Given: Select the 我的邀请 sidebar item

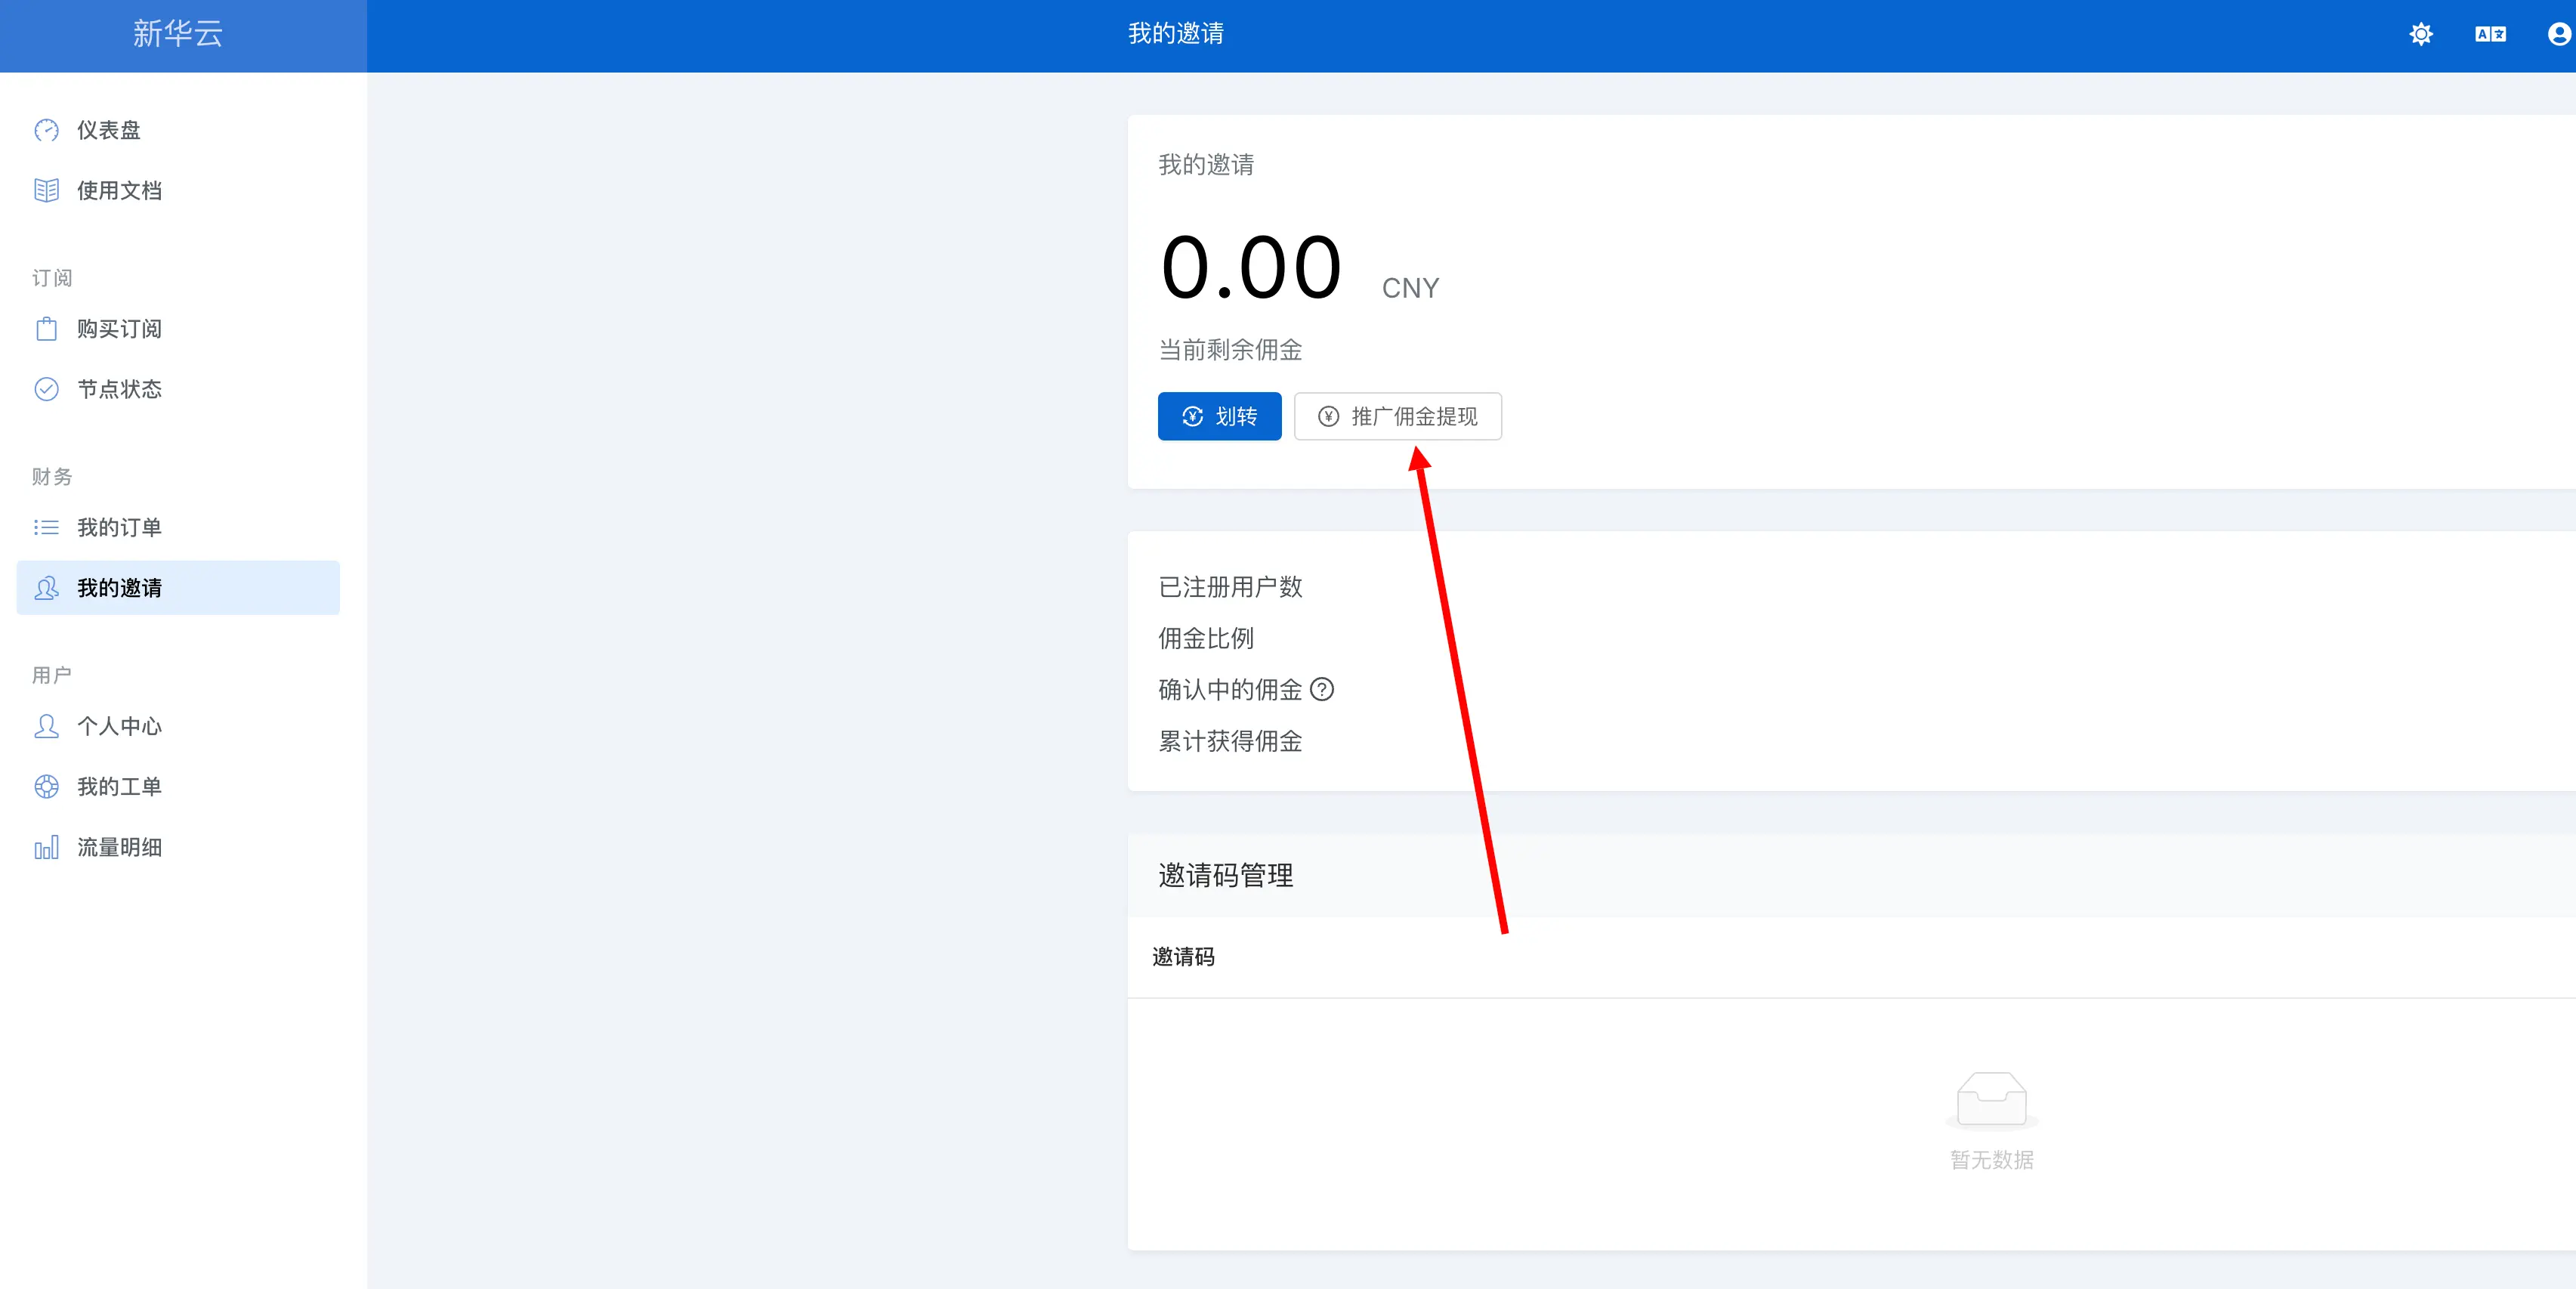Looking at the screenshot, I should point(178,588).
